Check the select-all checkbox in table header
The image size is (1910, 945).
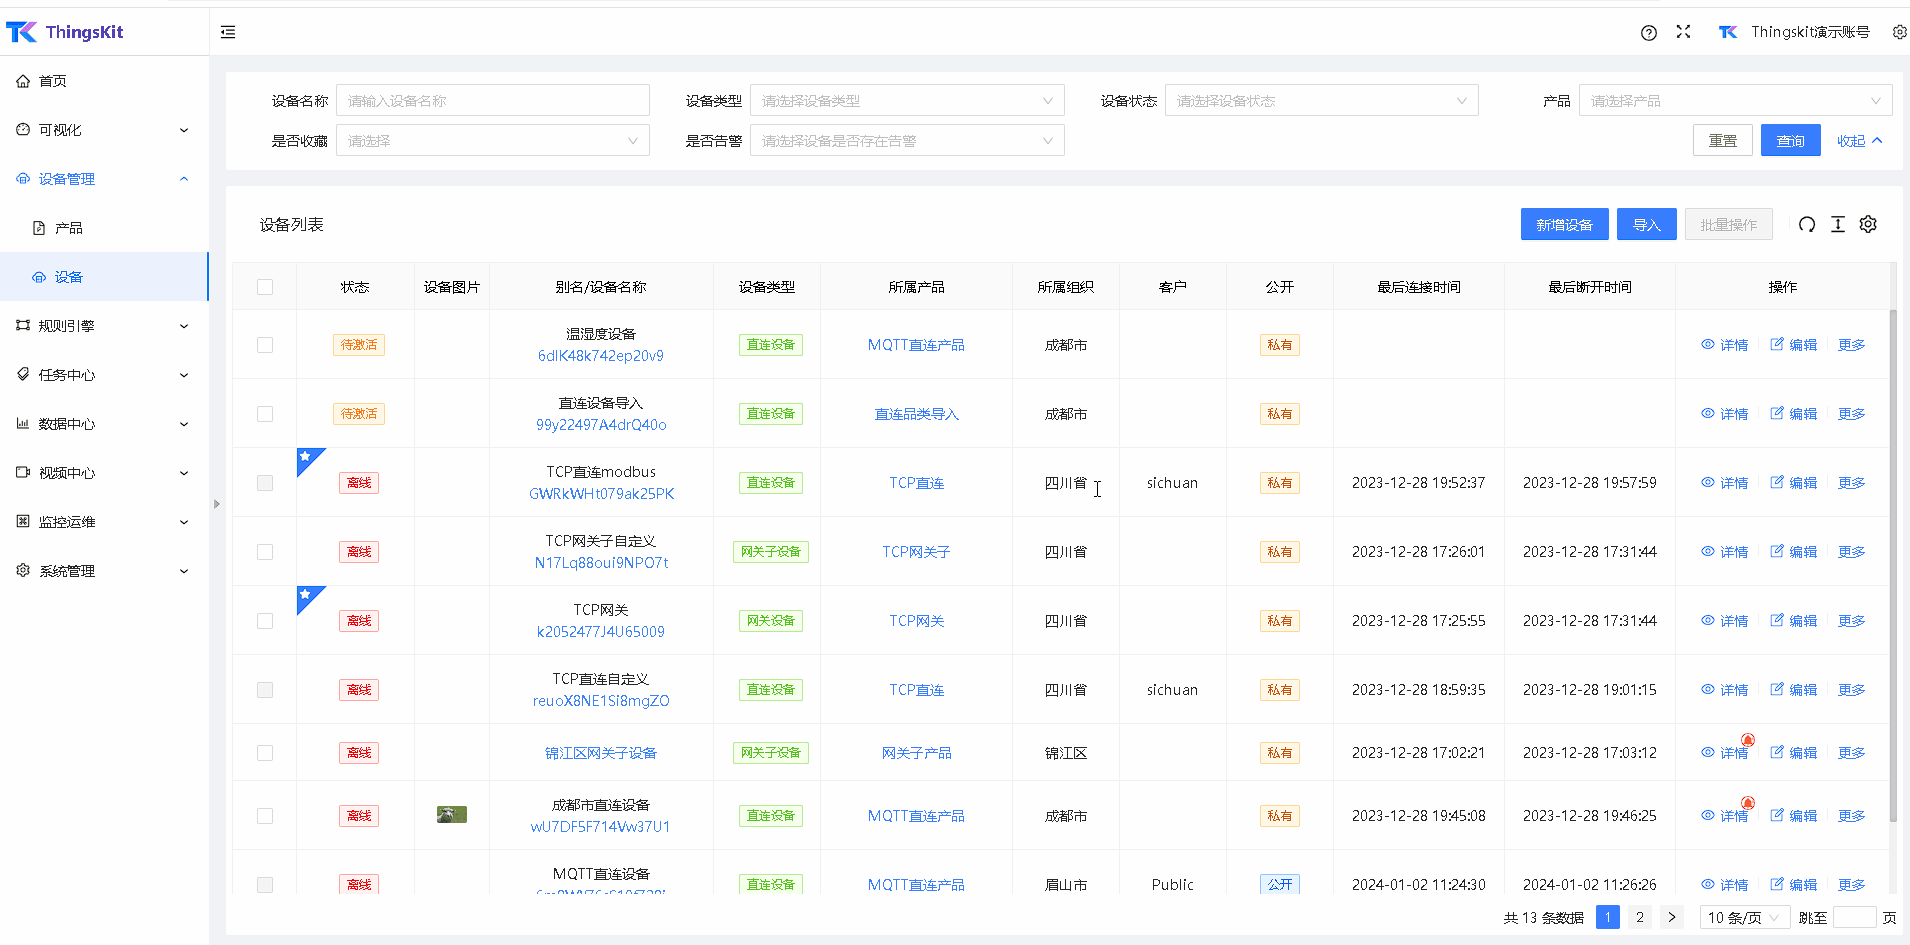coord(265,287)
